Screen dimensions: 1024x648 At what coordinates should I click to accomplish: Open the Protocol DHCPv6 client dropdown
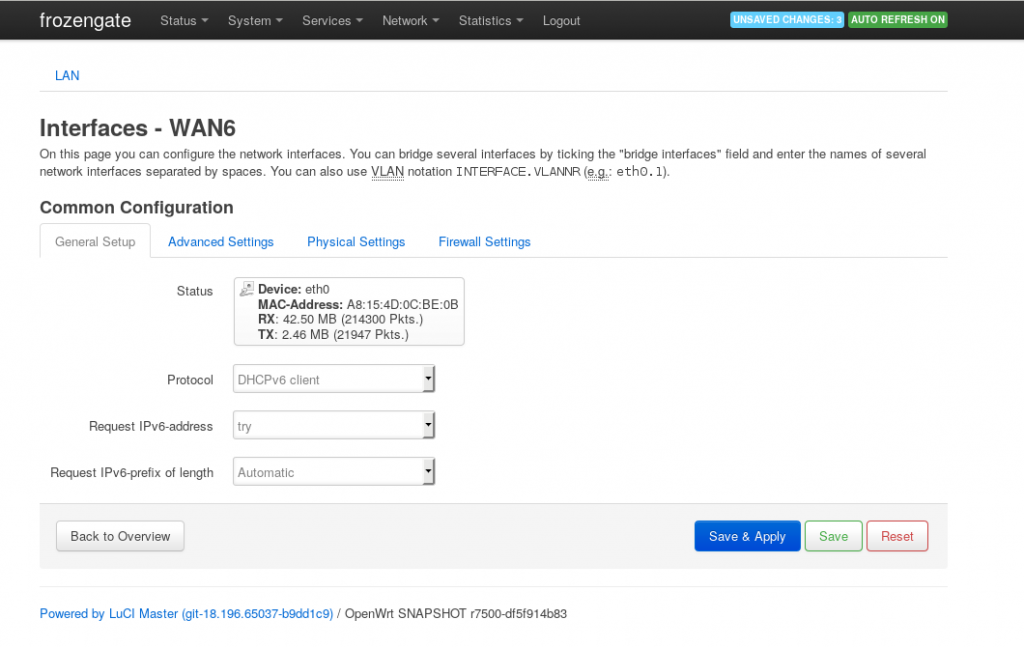(334, 379)
